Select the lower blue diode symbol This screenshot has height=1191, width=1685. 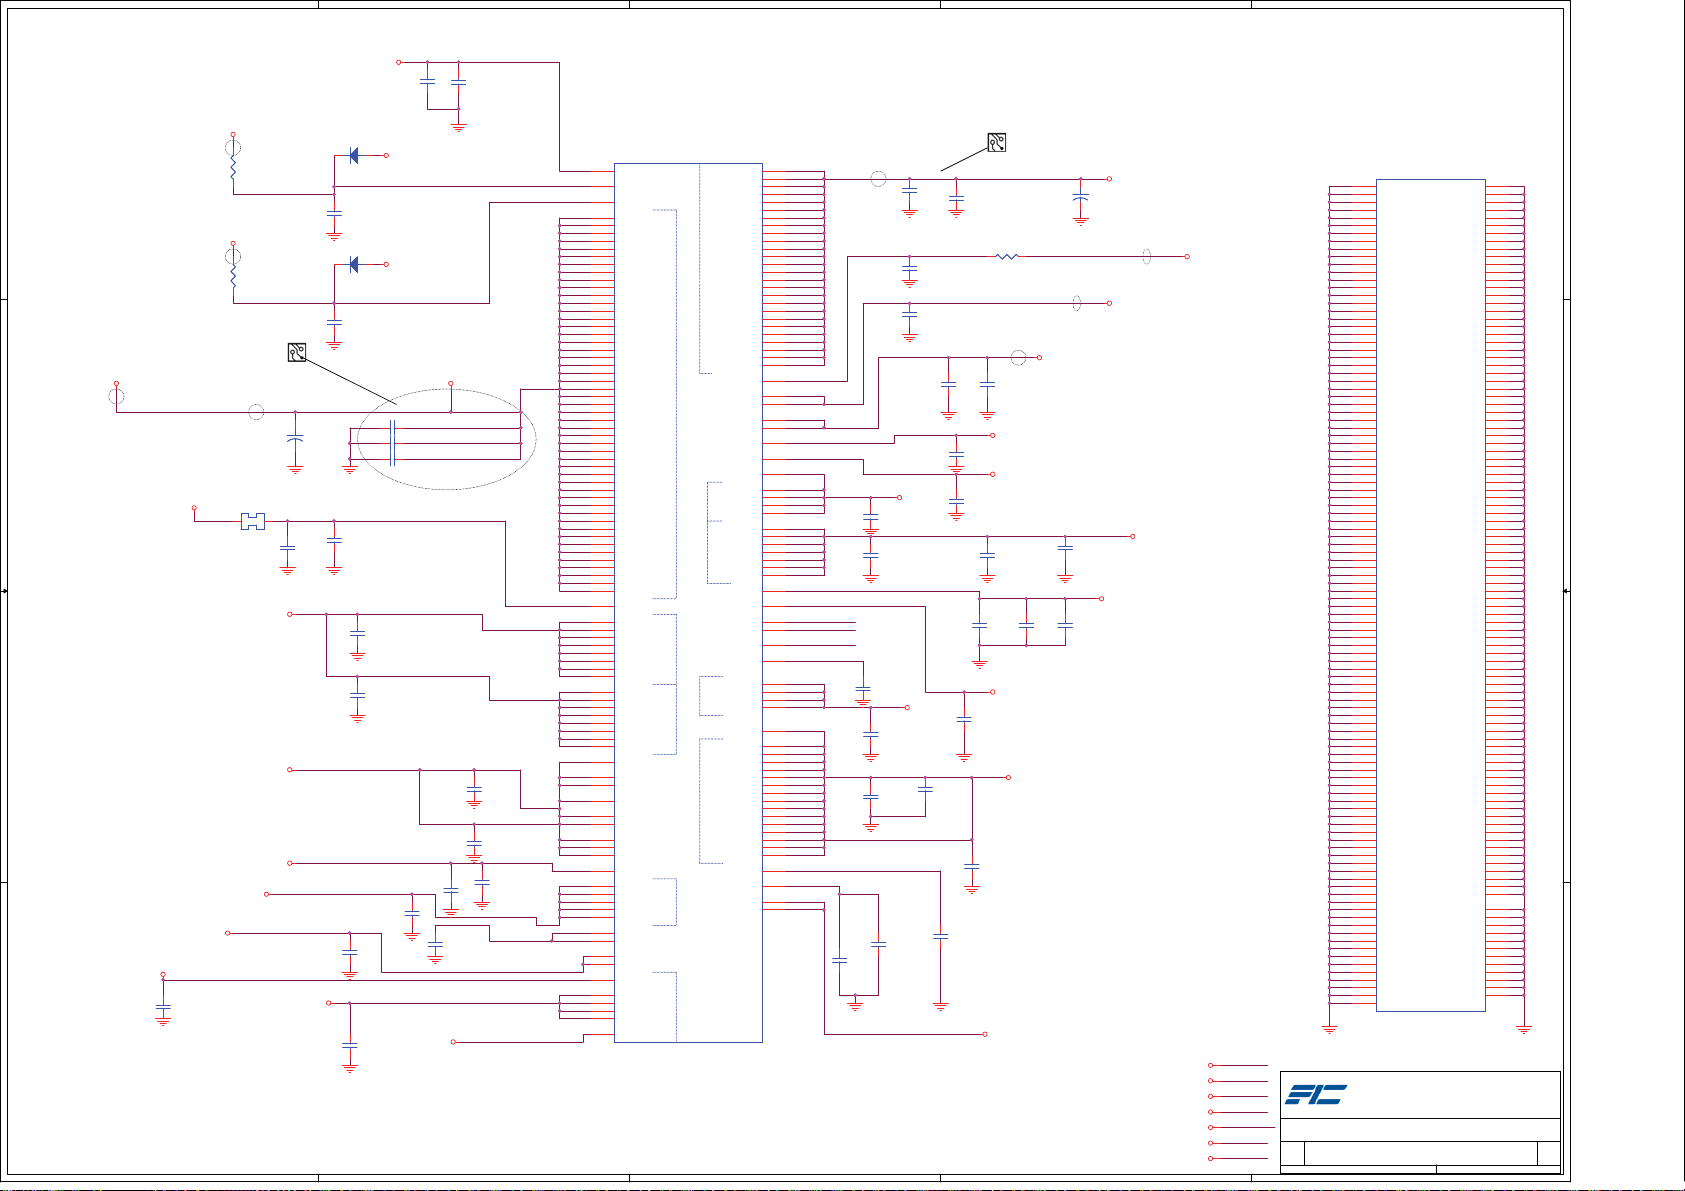pyautogui.click(x=354, y=265)
